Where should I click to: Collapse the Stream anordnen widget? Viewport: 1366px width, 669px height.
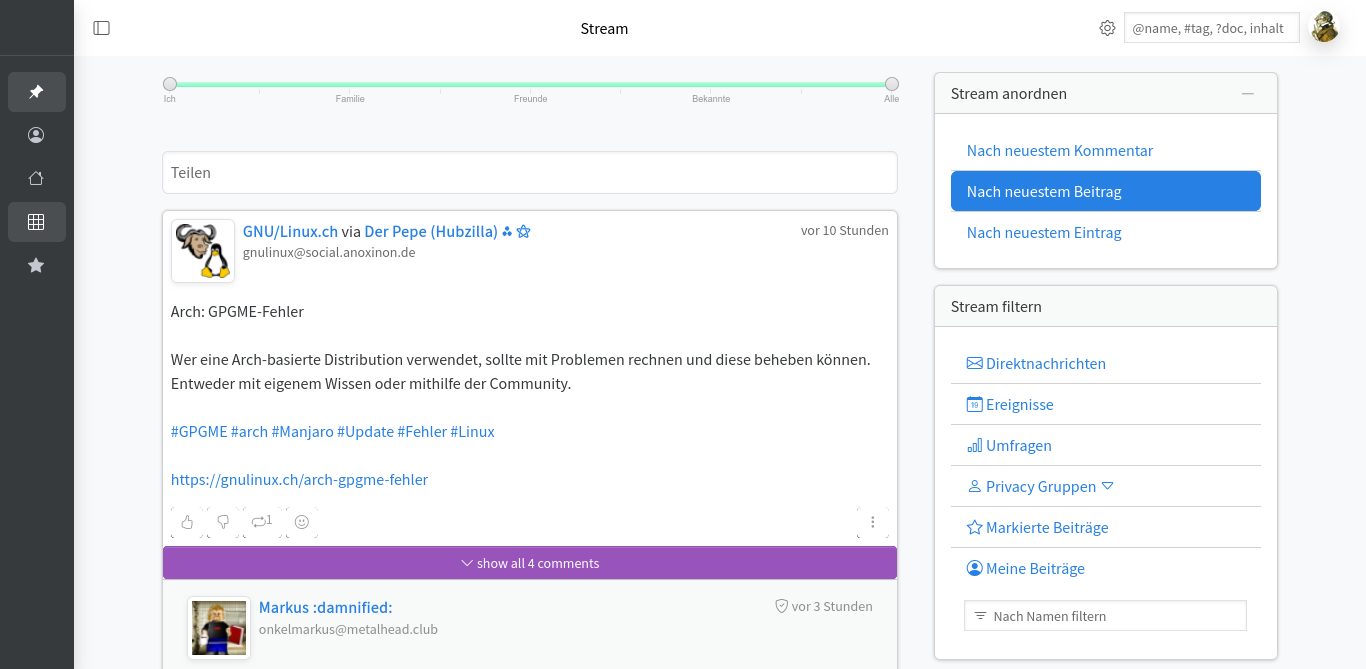pyautogui.click(x=1247, y=94)
